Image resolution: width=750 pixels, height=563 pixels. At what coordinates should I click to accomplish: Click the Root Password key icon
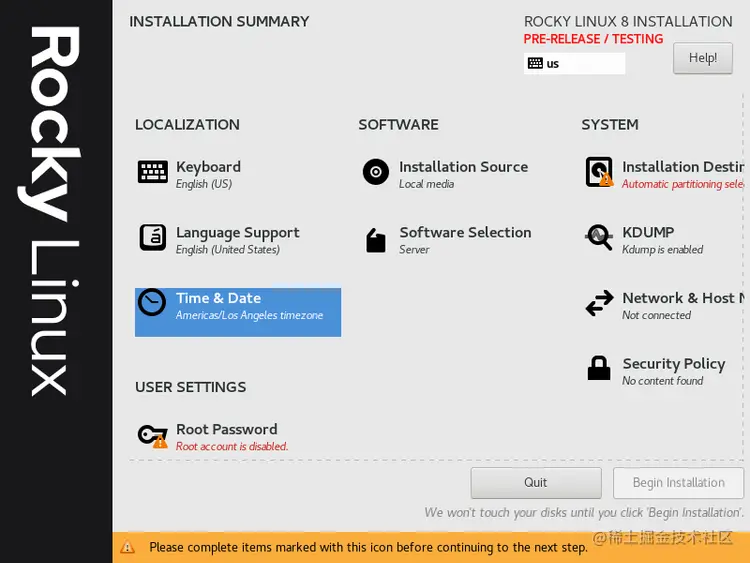click(x=153, y=436)
